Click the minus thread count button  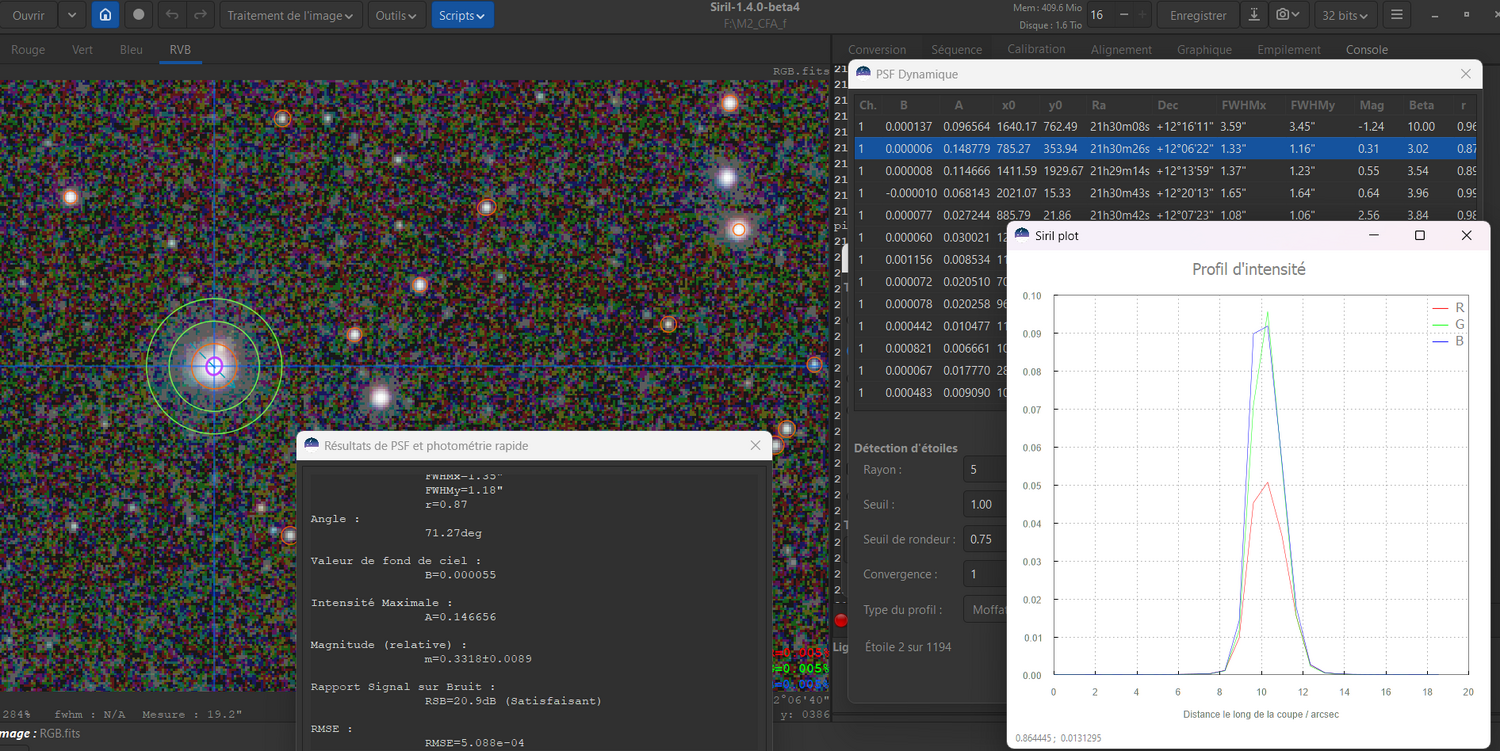(1124, 15)
